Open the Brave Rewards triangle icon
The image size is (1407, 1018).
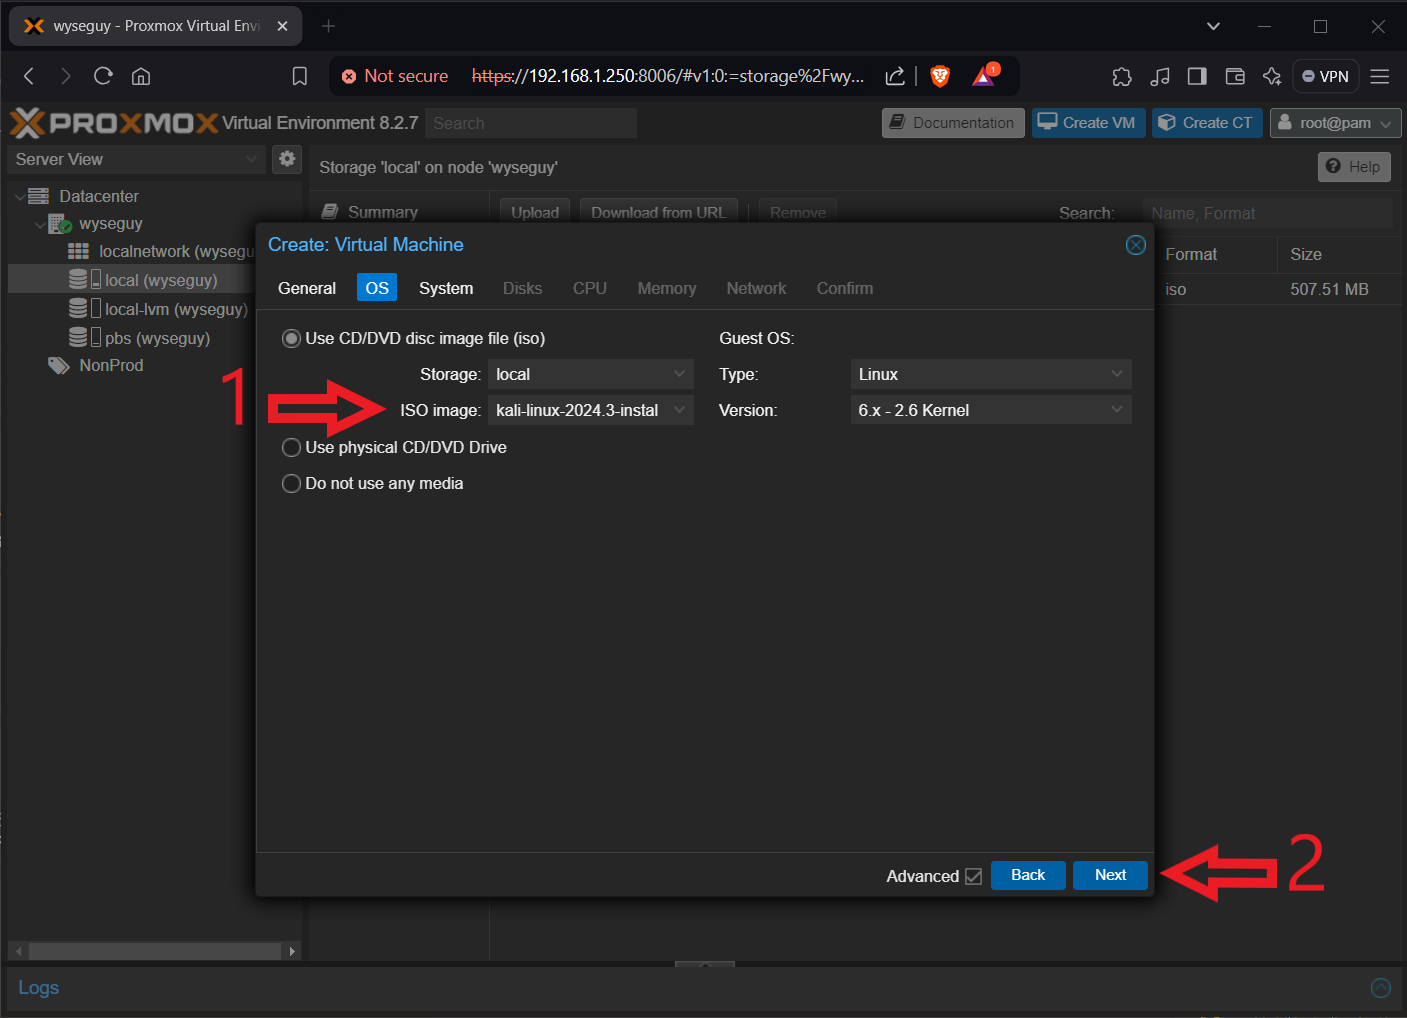pos(985,75)
